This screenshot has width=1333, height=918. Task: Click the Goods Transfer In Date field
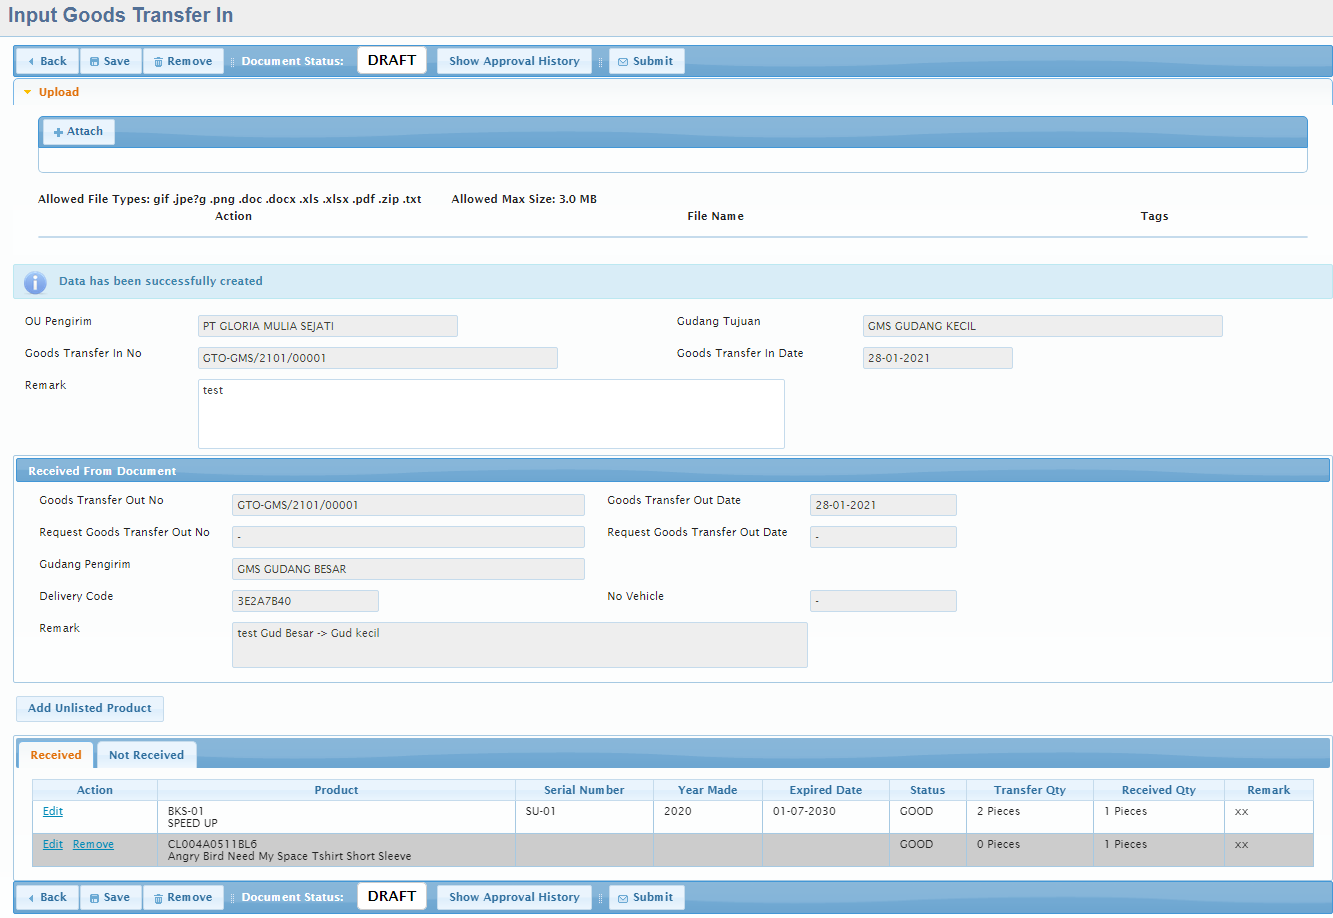pos(938,358)
